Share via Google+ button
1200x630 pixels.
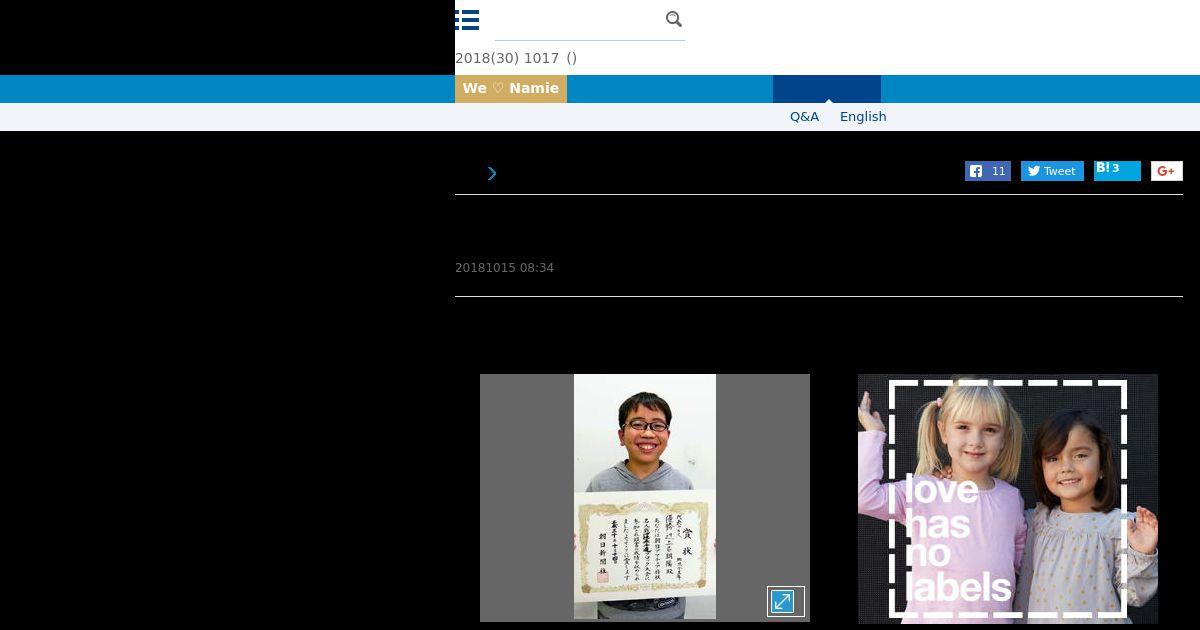click(x=1166, y=171)
